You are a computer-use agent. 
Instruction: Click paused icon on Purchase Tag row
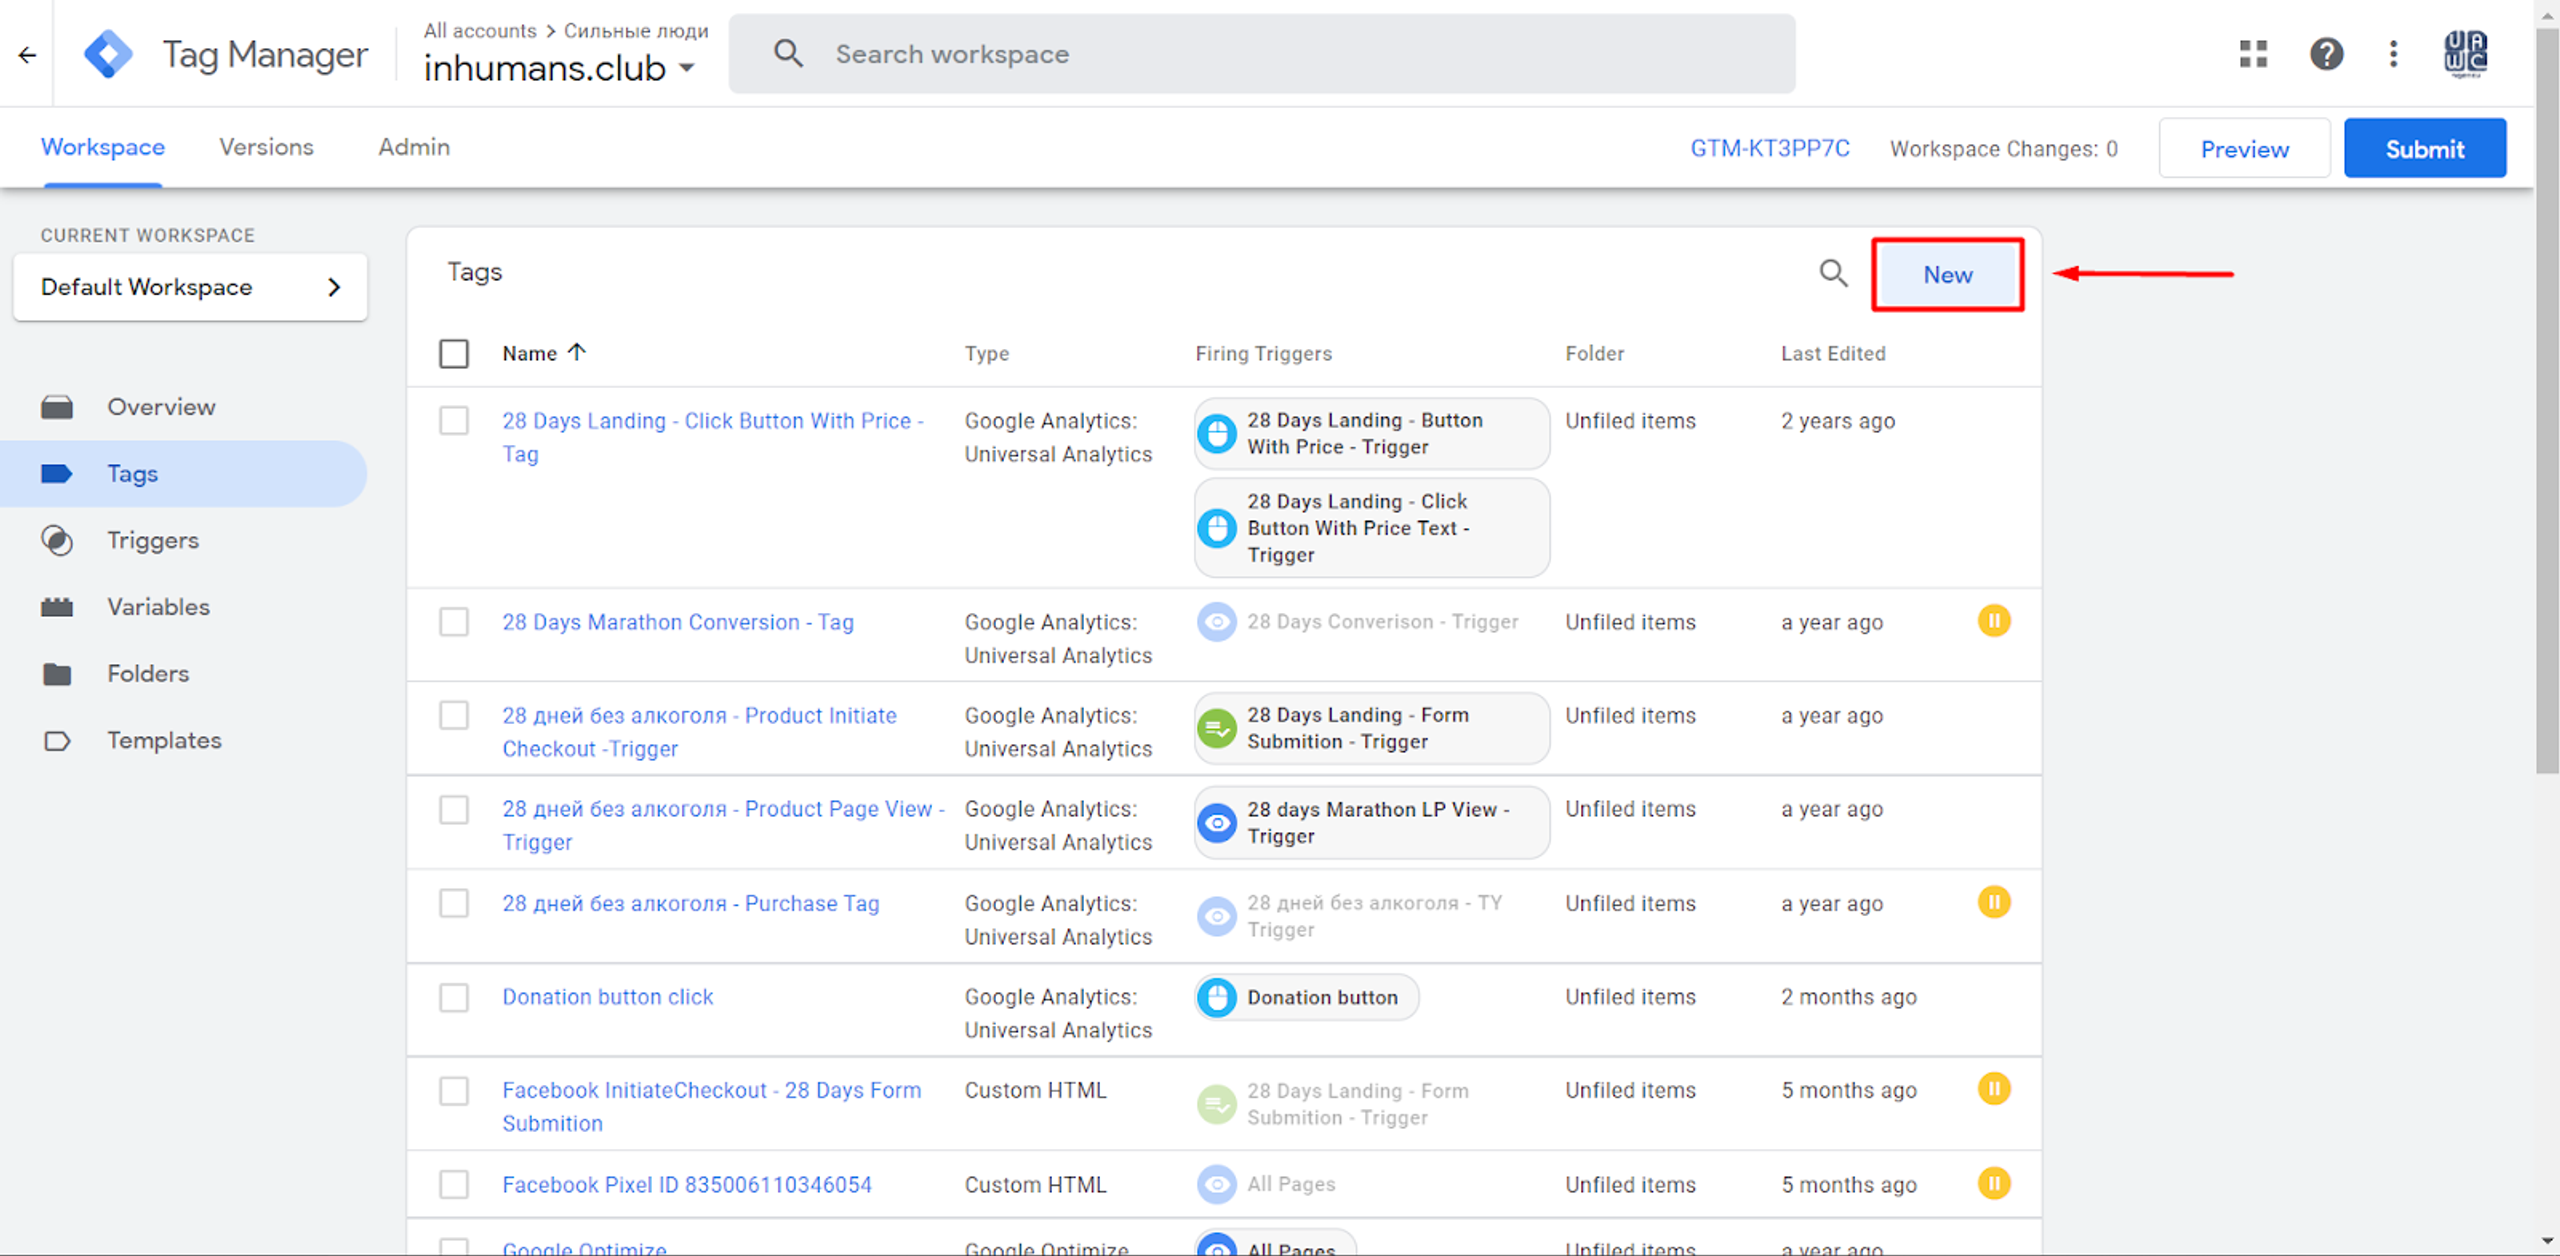pos(1993,902)
